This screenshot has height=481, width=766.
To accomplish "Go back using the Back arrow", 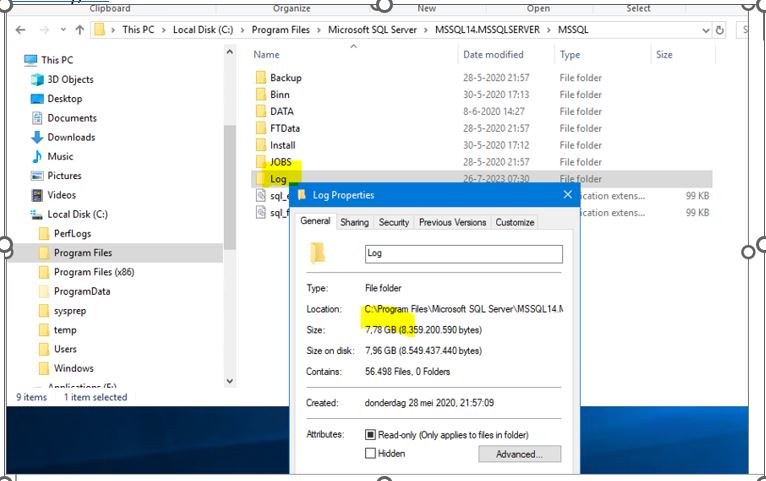I will click(21, 30).
